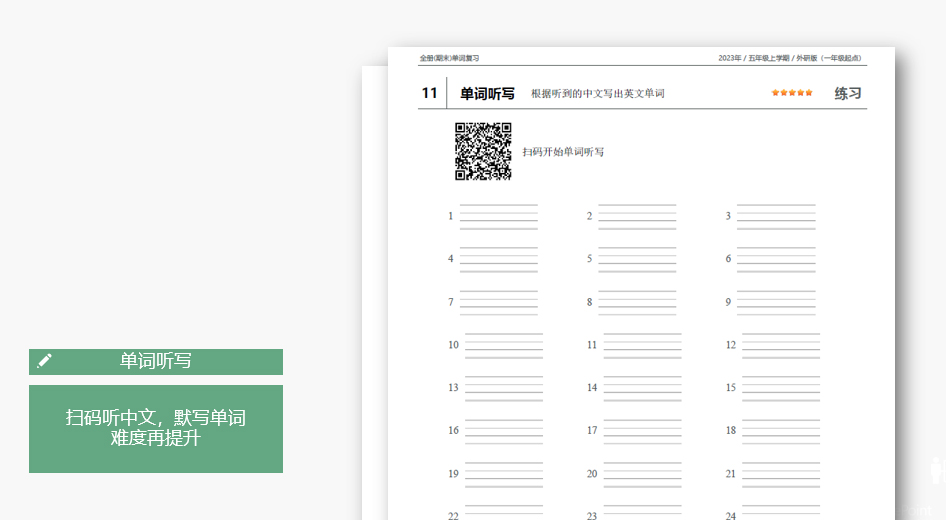Click the writing lines for item 11

[642, 346]
